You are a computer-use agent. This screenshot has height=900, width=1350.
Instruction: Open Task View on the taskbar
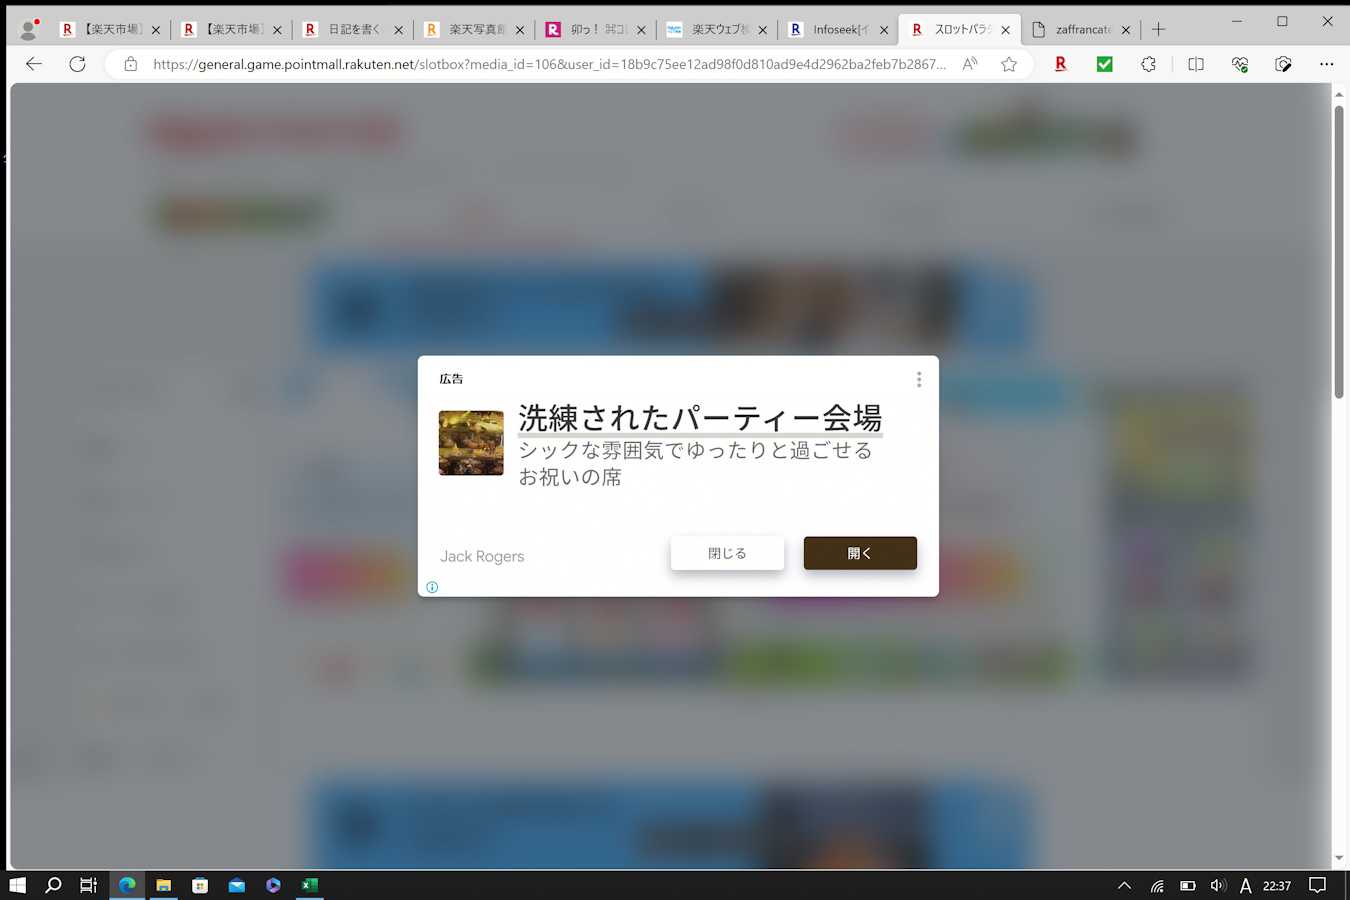(89, 885)
